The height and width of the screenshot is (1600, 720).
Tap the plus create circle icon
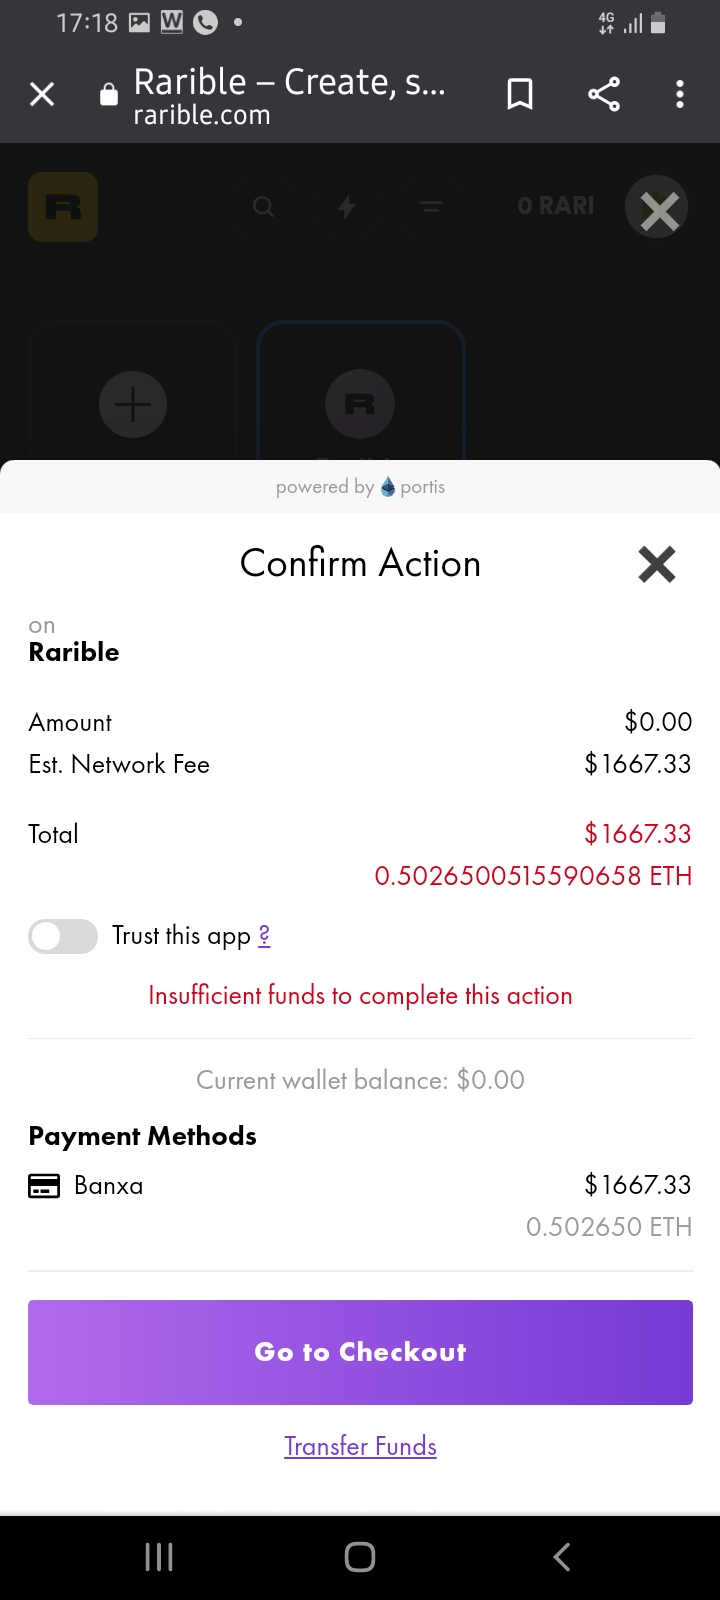click(x=133, y=405)
